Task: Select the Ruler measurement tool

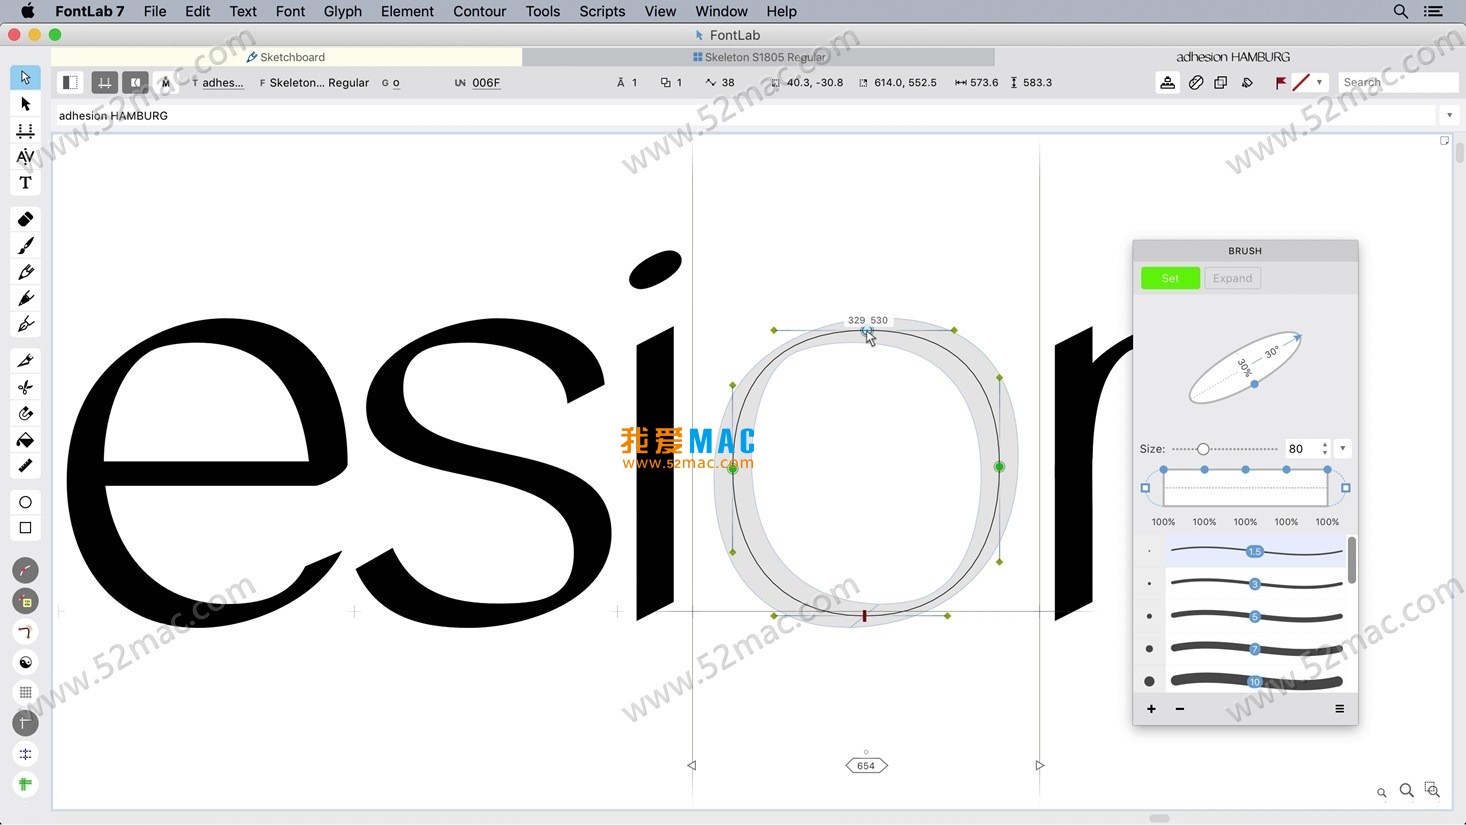Action: (x=25, y=466)
